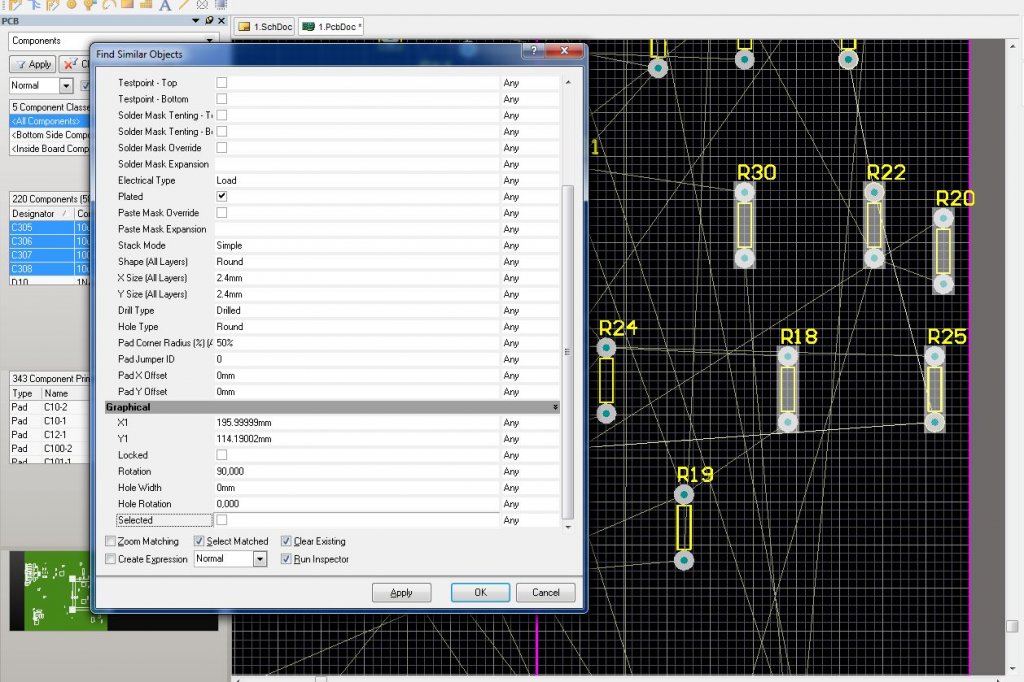Open the Any match dropdown for Drill Type
The height and width of the screenshot is (682, 1024).
tap(530, 310)
